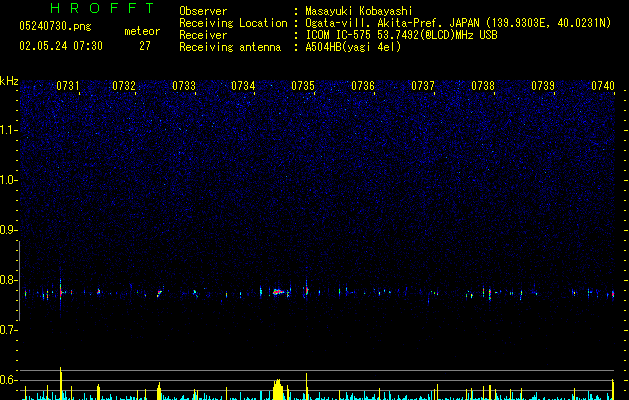The height and width of the screenshot is (400, 629).
Task: Click the 0737 time marker
Action: coord(423,86)
